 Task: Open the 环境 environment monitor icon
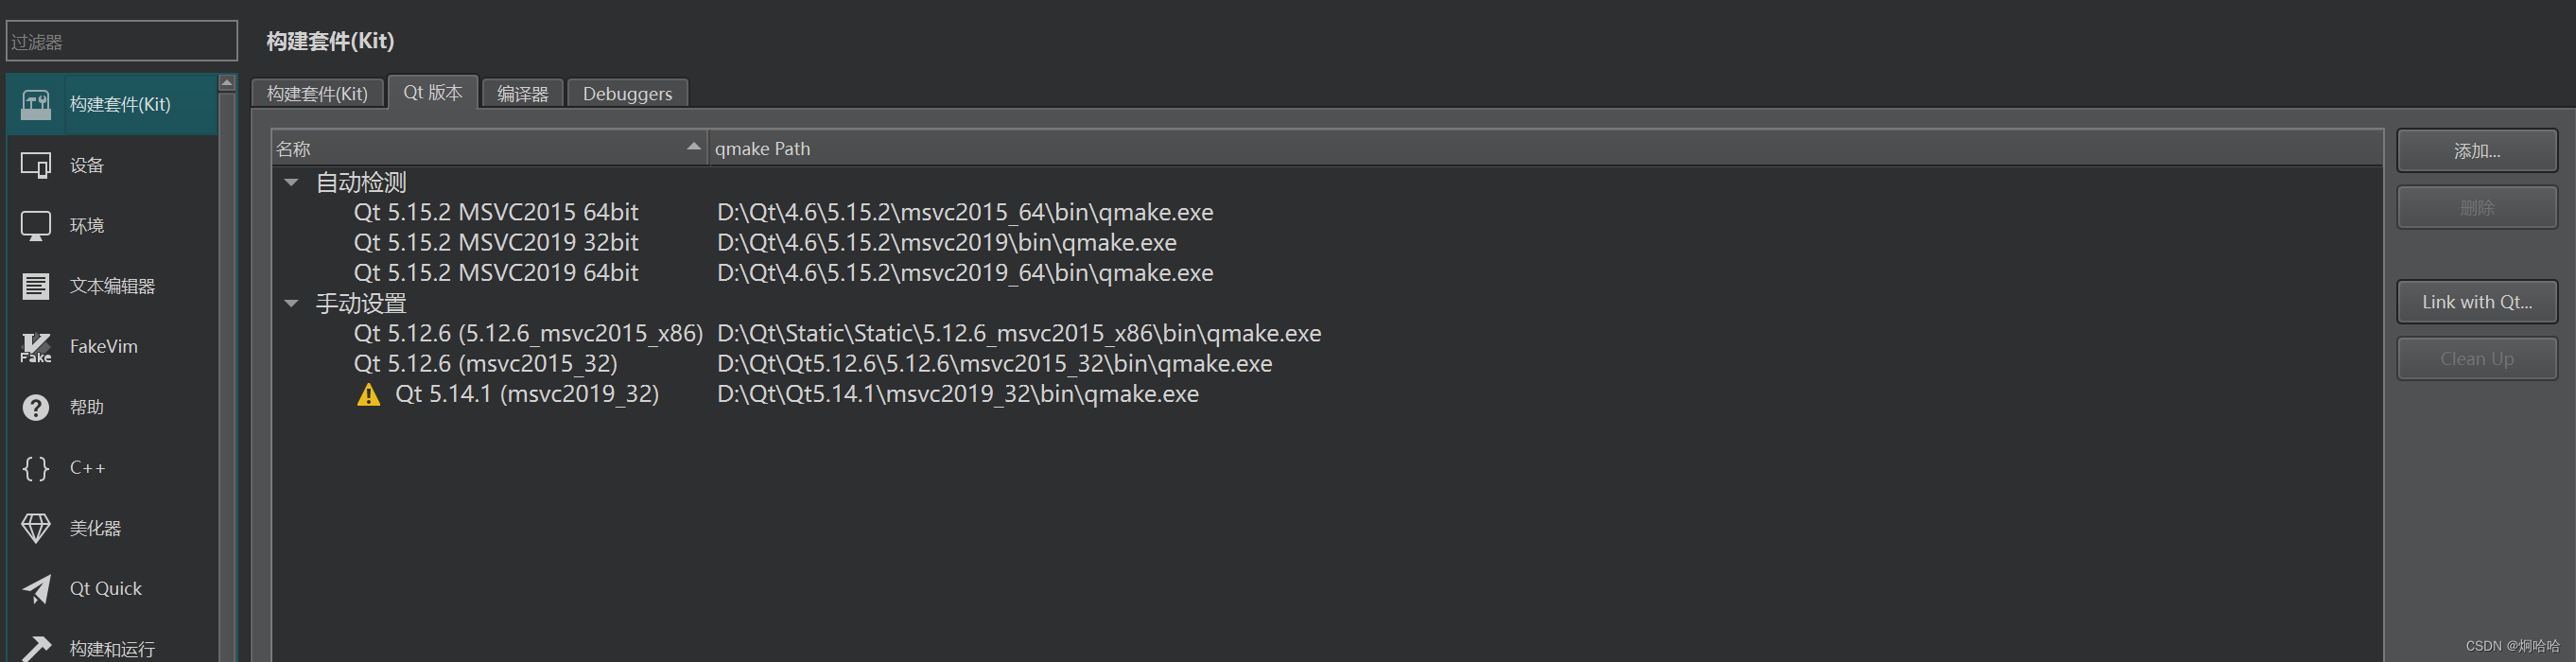coord(36,226)
